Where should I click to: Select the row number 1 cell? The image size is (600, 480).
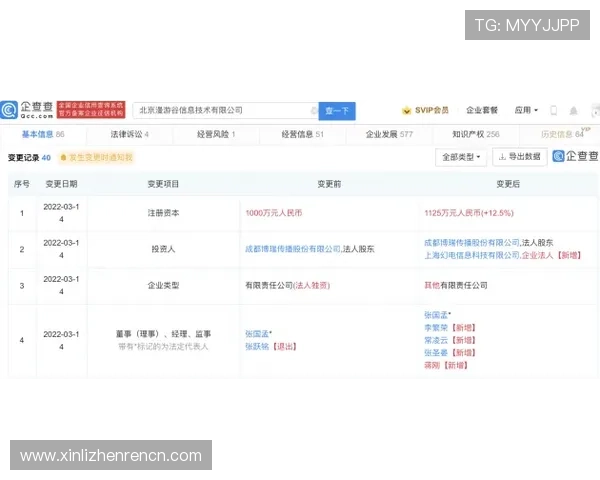[x=22, y=213]
